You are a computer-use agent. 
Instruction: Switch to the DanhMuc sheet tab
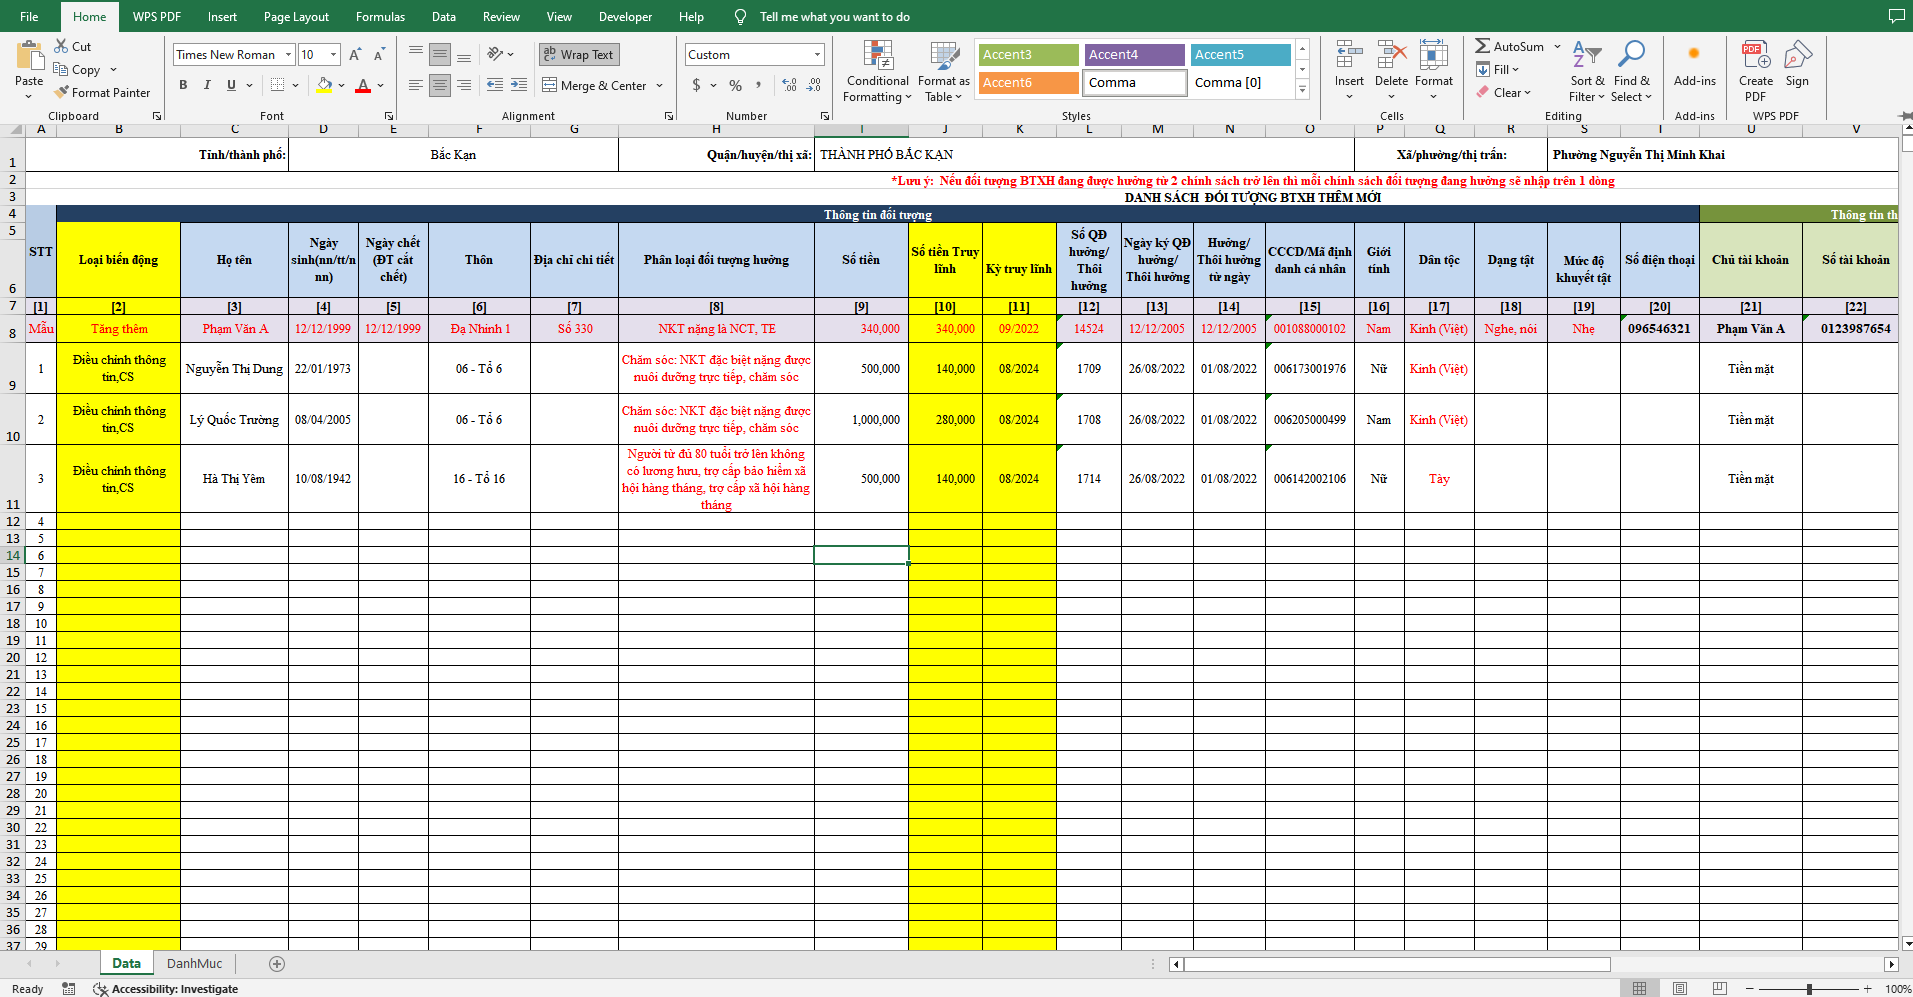click(194, 963)
